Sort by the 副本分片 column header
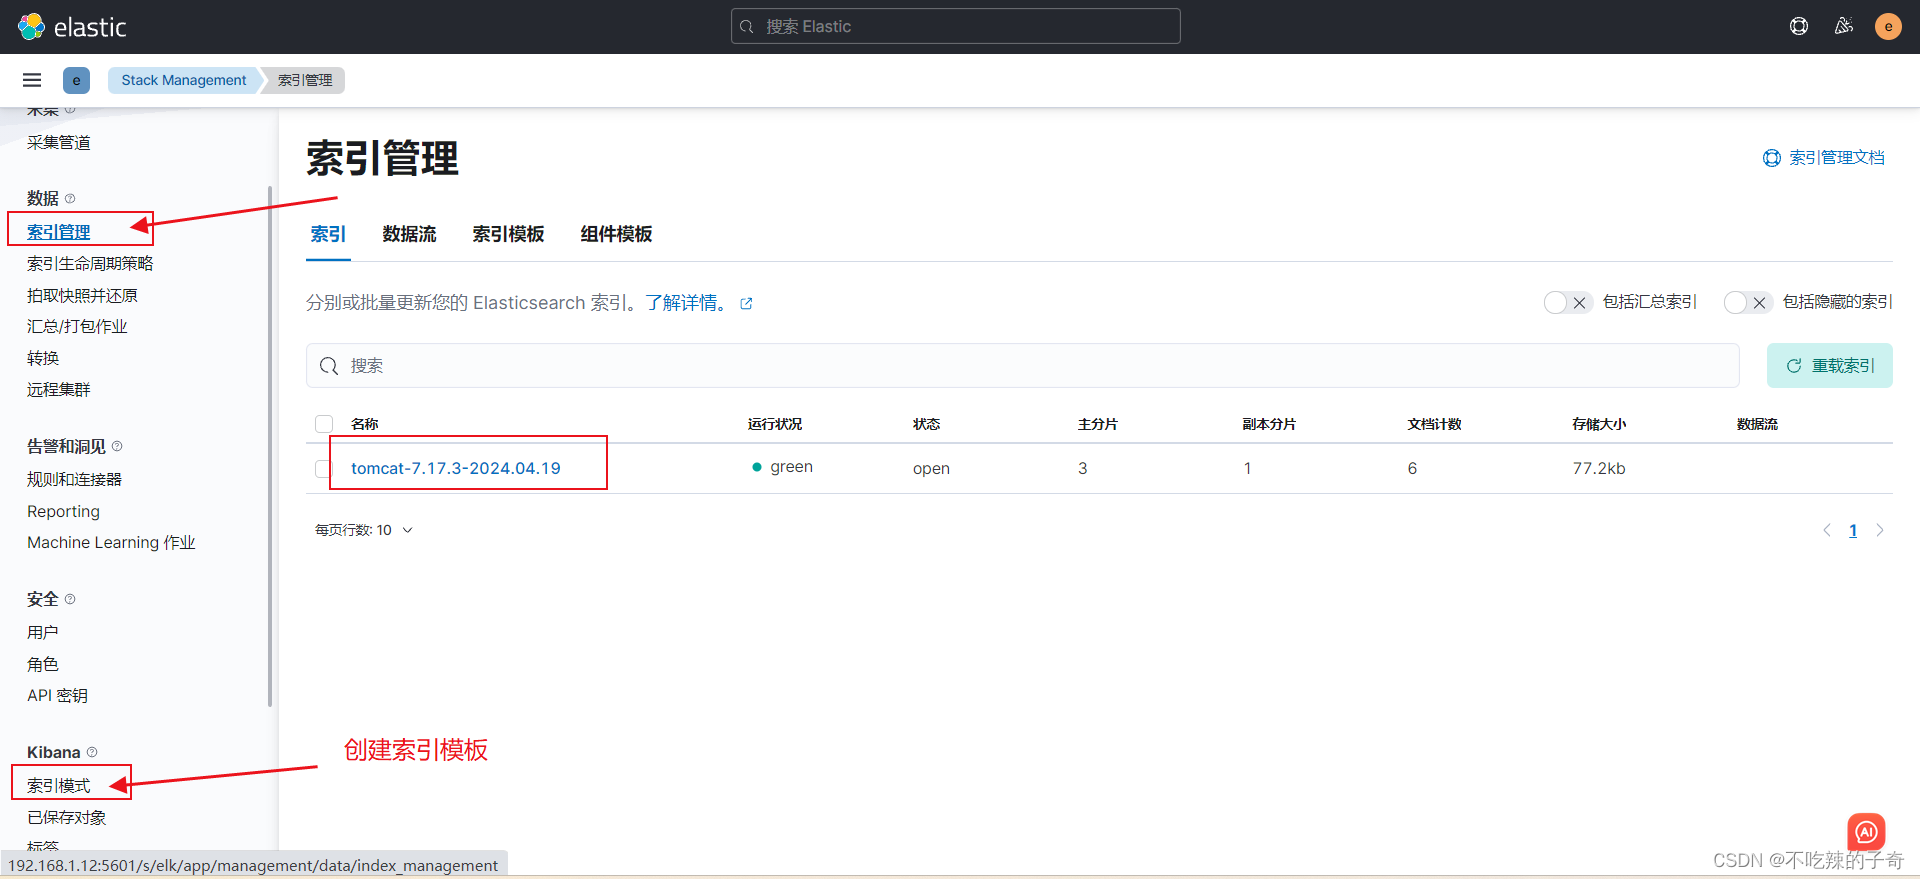The image size is (1920, 879). (1269, 424)
